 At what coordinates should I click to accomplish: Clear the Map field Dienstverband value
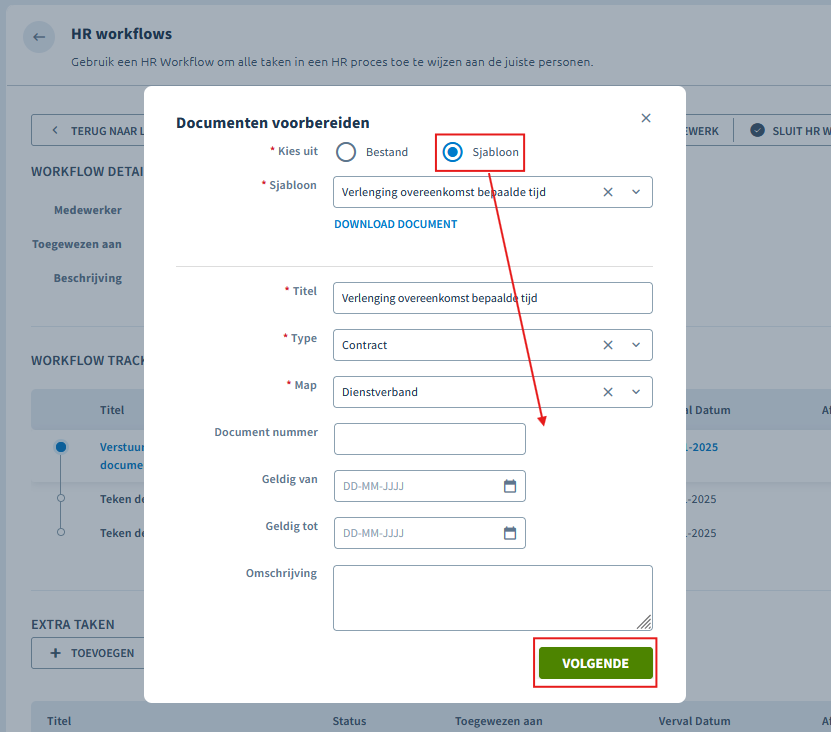[x=608, y=392]
